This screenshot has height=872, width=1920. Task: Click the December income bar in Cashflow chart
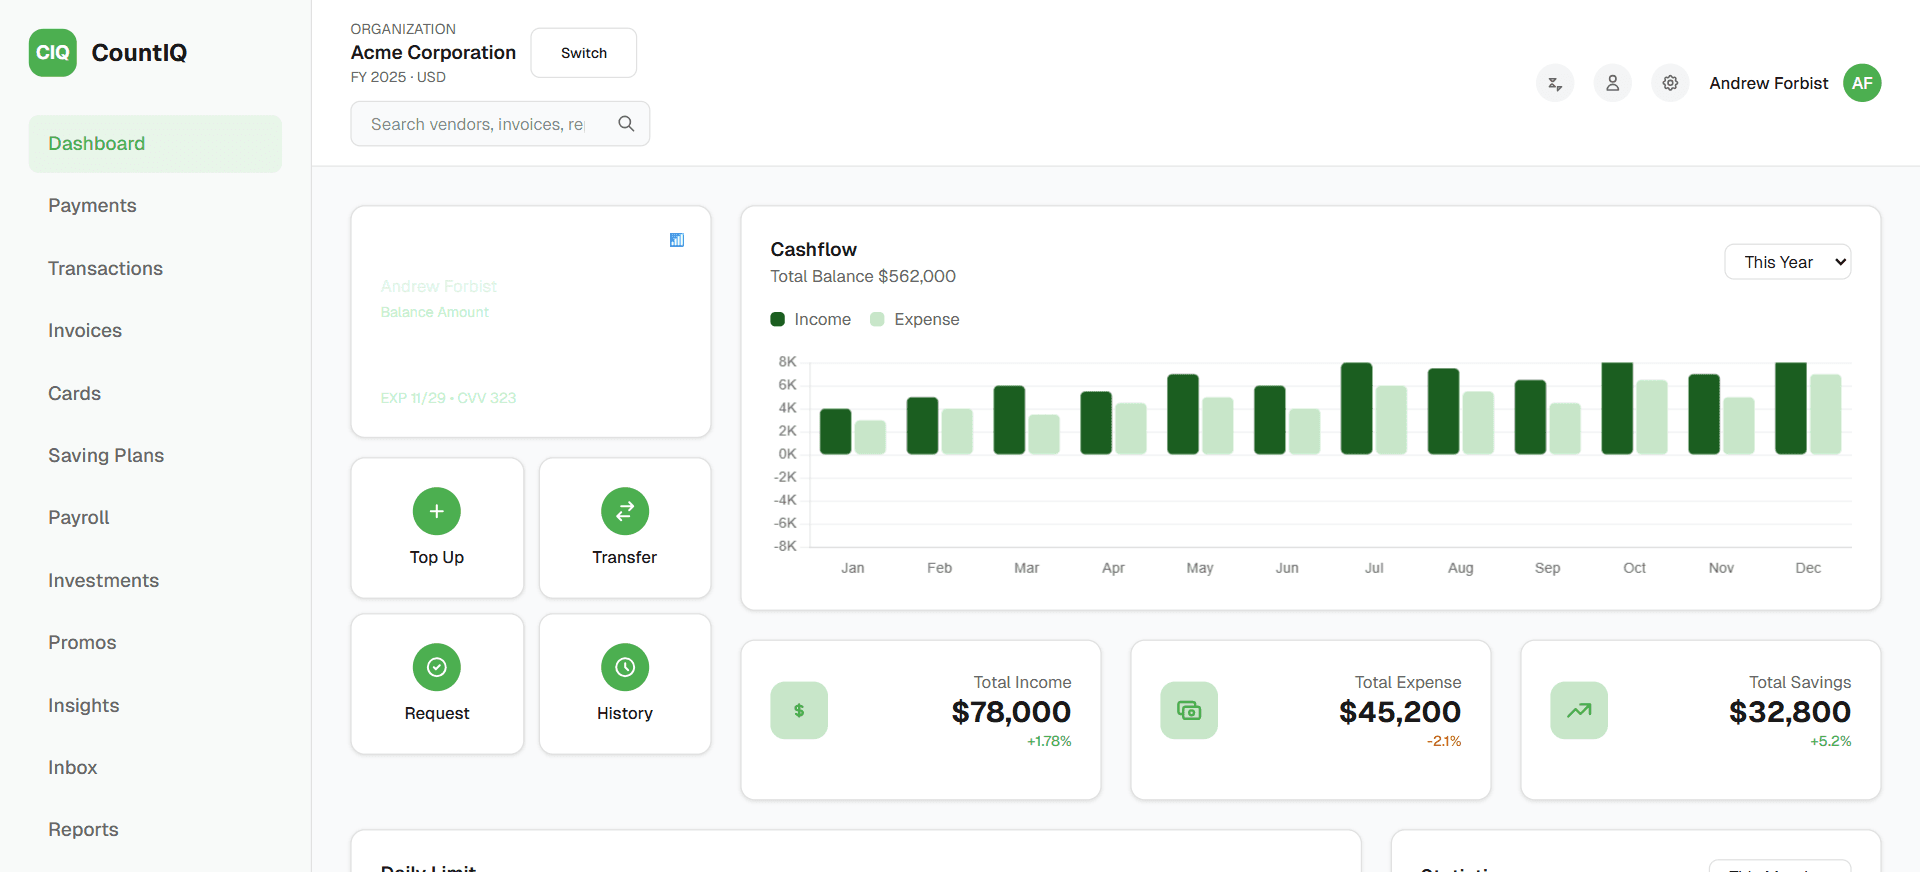click(x=1791, y=408)
